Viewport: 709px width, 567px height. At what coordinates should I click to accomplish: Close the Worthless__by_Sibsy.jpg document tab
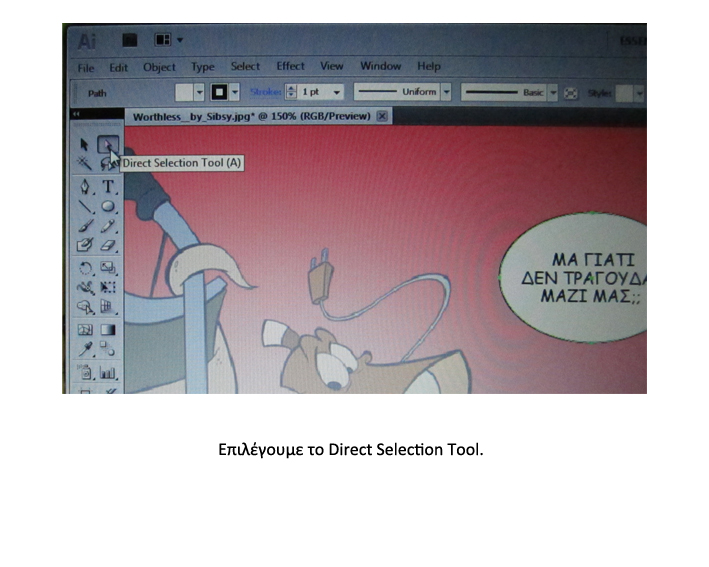[382, 116]
